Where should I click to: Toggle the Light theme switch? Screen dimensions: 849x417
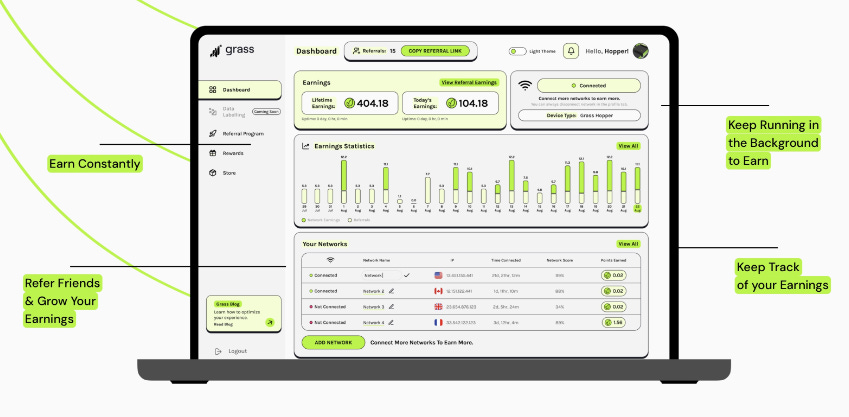point(518,51)
